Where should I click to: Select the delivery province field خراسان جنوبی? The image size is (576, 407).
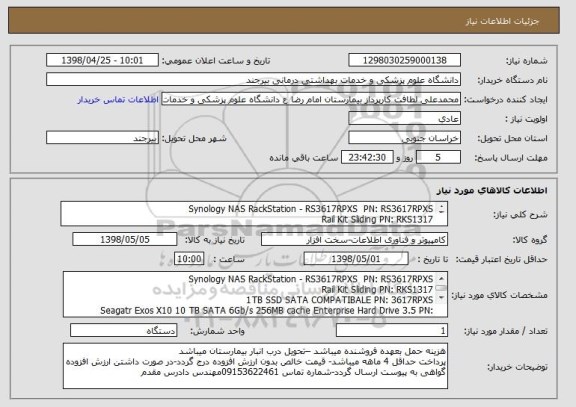click(x=404, y=138)
